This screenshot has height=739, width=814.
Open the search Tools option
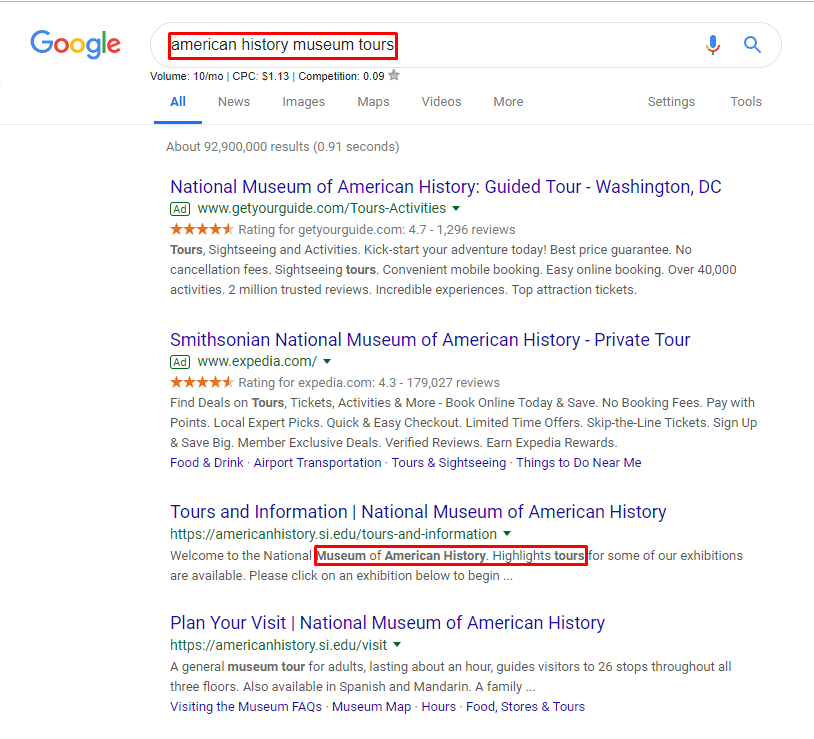(x=746, y=102)
